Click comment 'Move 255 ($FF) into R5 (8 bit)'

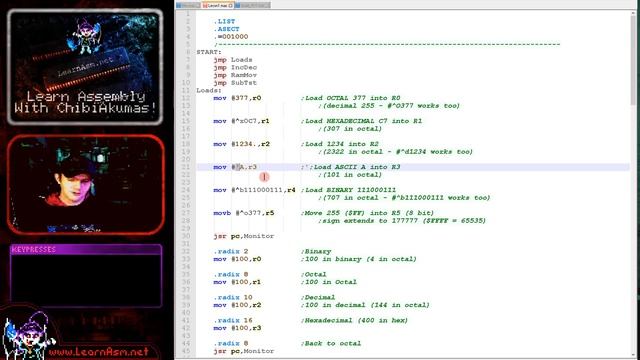pos(367,213)
